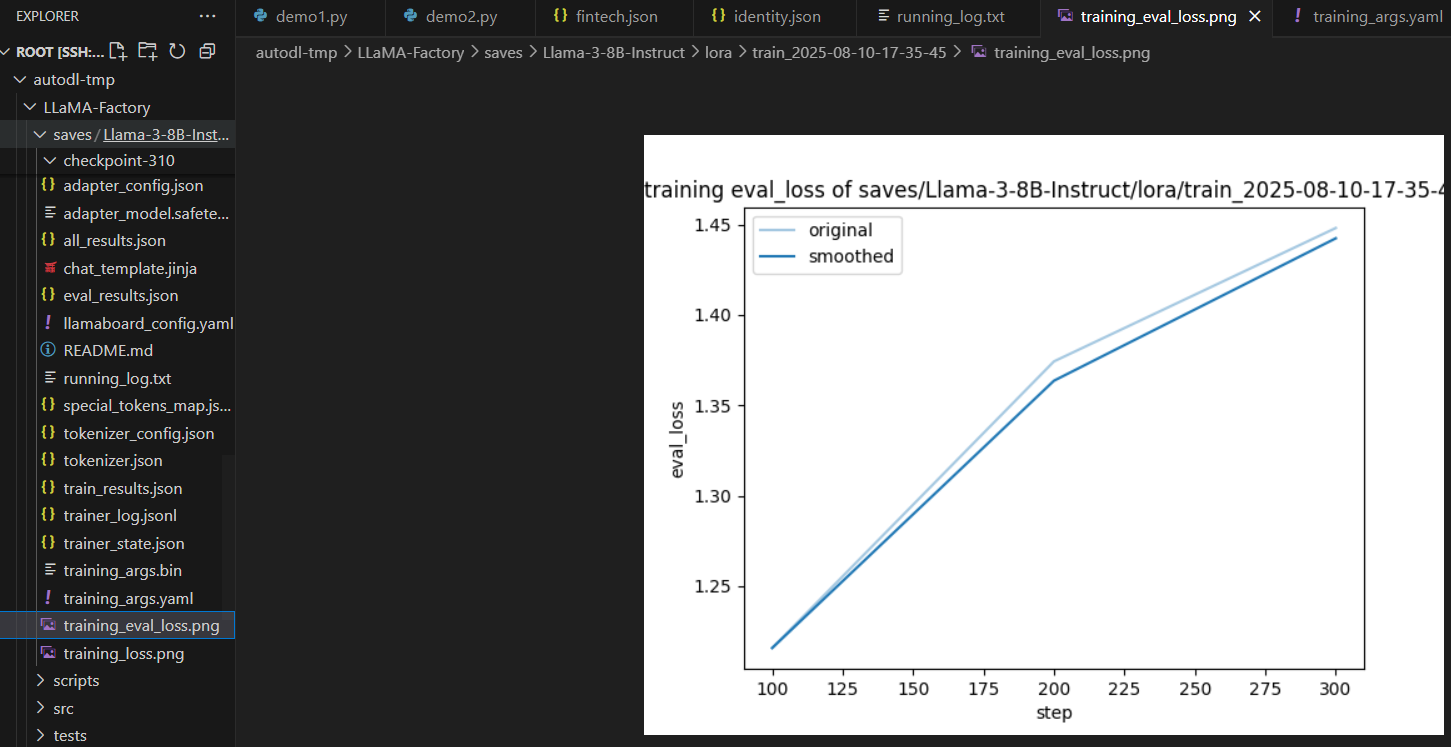This screenshot has height=747, width=1451.
Task: Click the JSON braces icon on fintech.json tab
Action: coord(560,16)
